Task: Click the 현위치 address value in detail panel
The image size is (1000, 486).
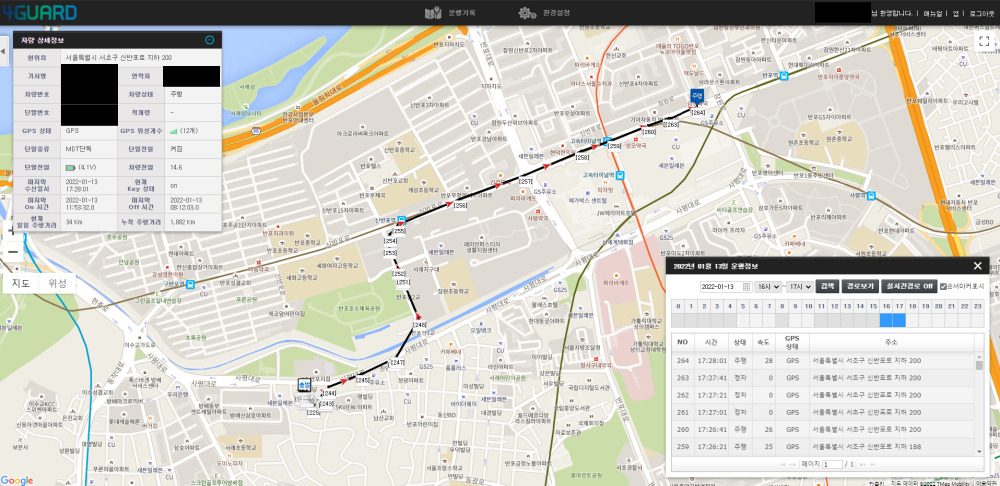Action: tap(118, 57)
